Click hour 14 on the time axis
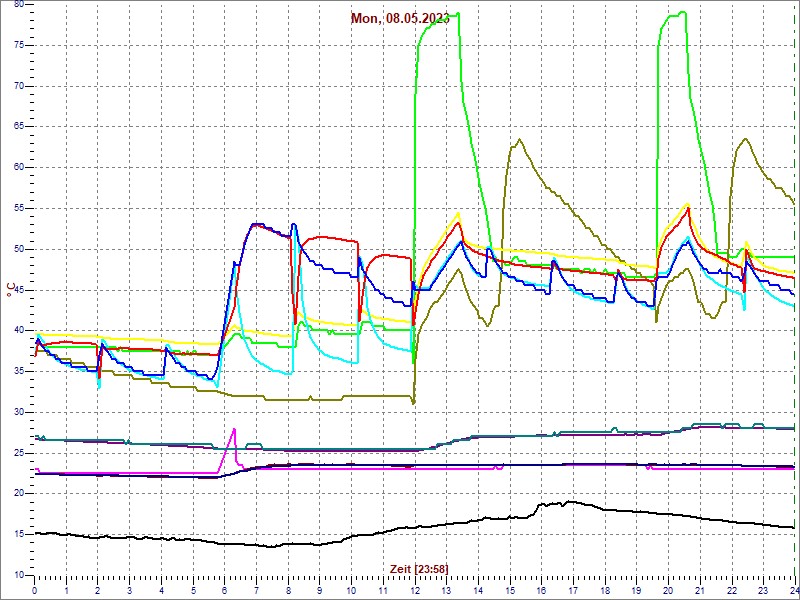 478,590
